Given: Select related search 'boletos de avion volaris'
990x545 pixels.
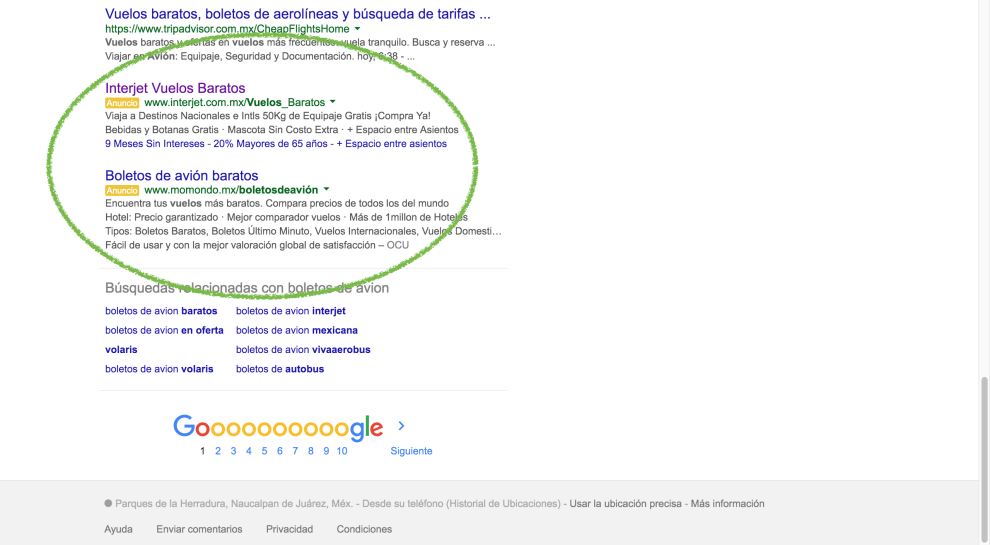Looking at the screenshot, I should (x=159, y=369).
